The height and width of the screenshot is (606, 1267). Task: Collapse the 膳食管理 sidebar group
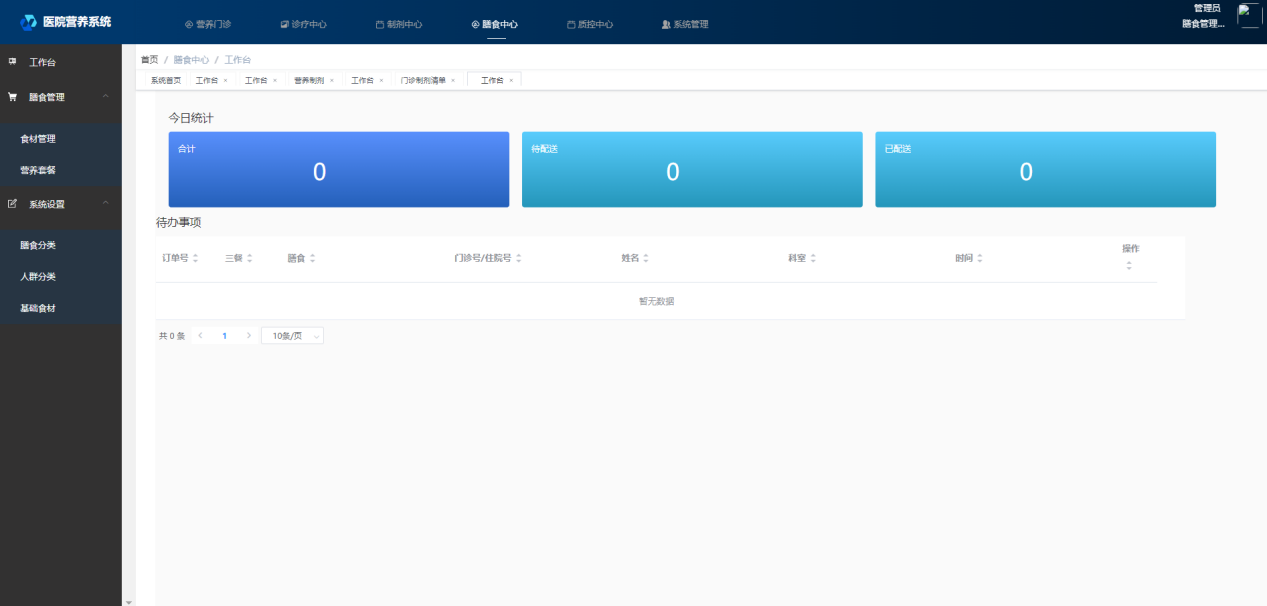coord(106,97)
